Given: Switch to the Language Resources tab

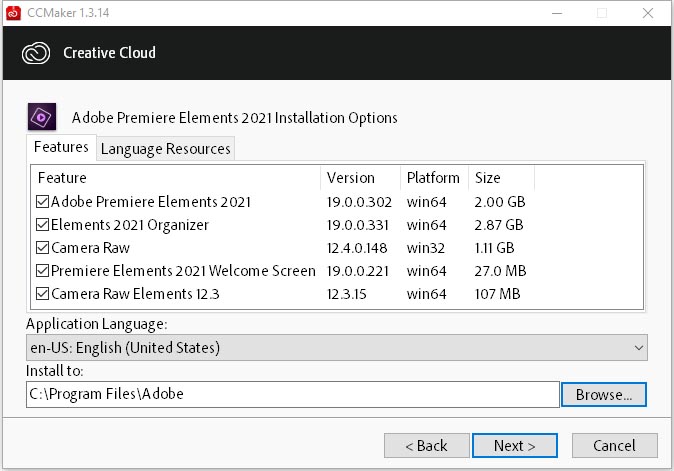Looking at the screenshot, I should 165,149.
